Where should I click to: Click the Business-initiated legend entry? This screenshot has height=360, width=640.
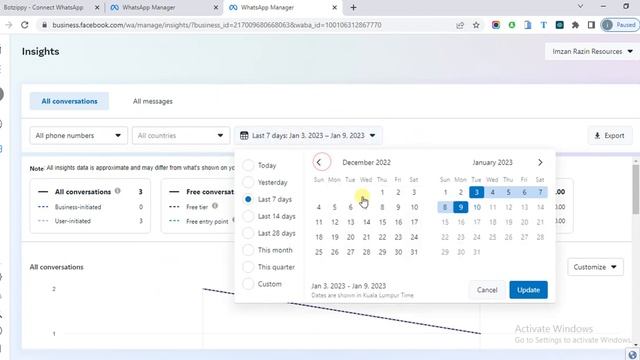pos(78,207)
